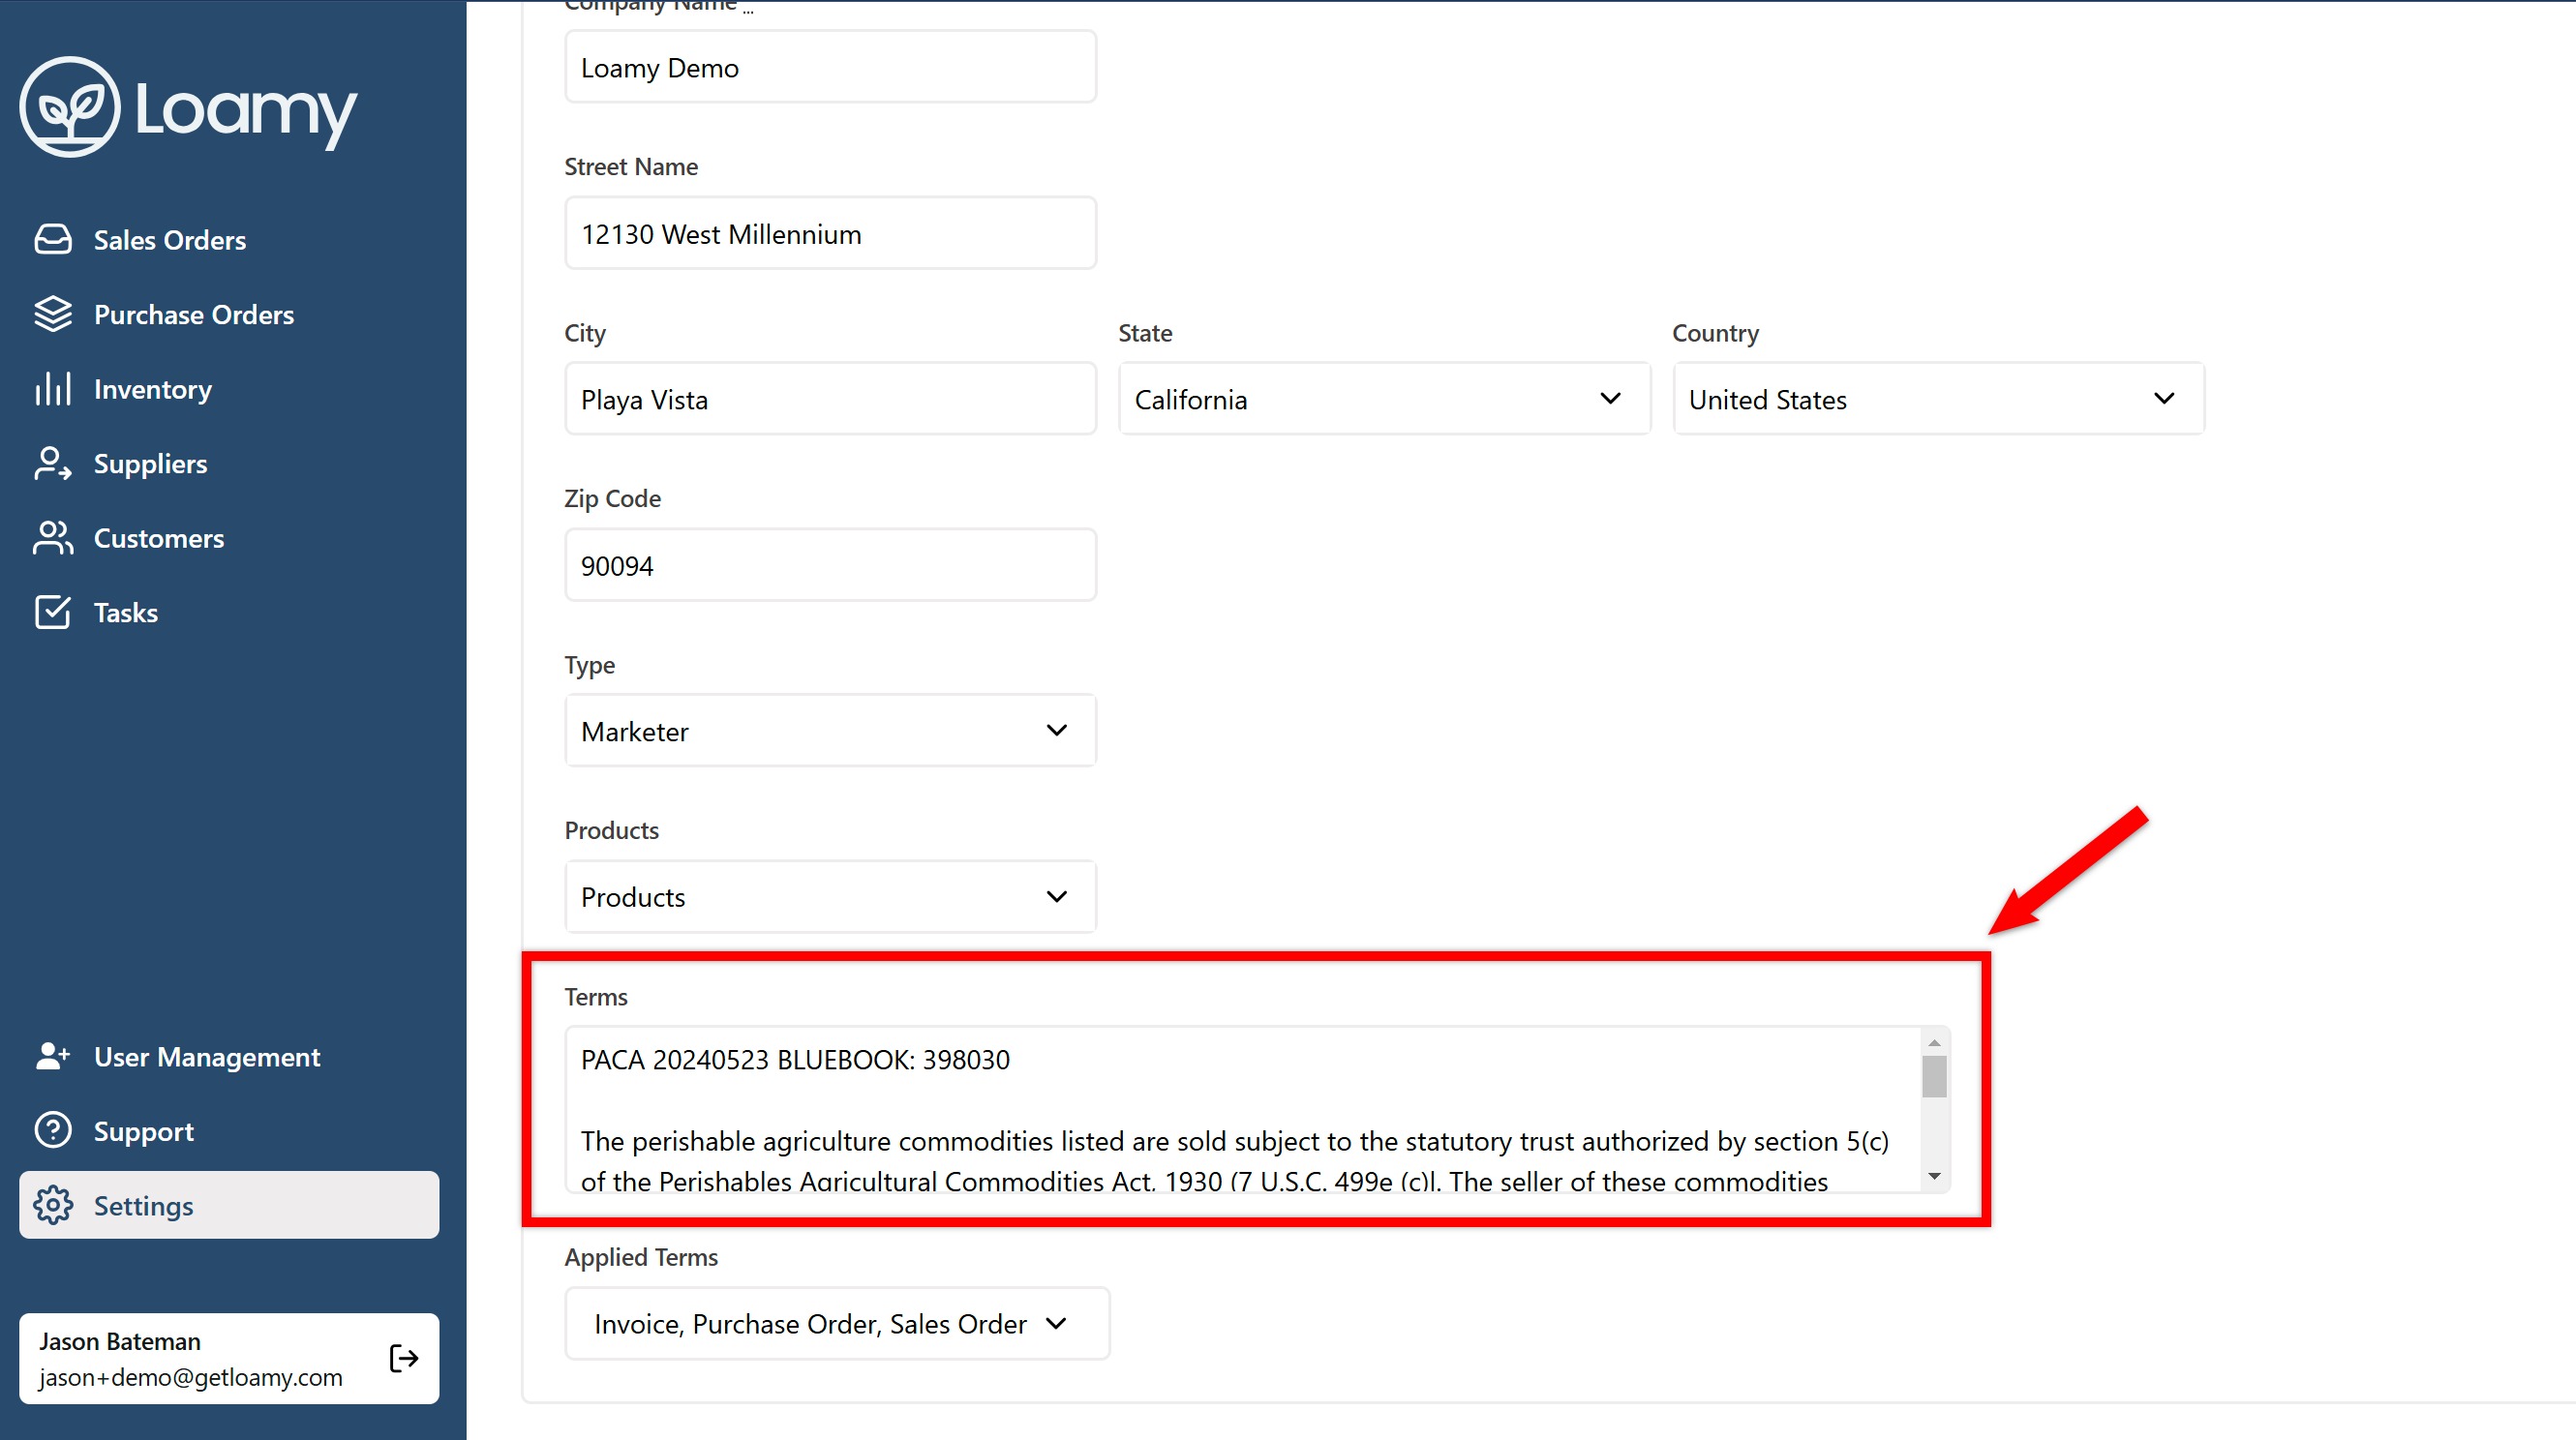Click the jason+demo@getloamy.com email text
The height and width of the screenshot is (1440, 2576).
[191, 1377]
